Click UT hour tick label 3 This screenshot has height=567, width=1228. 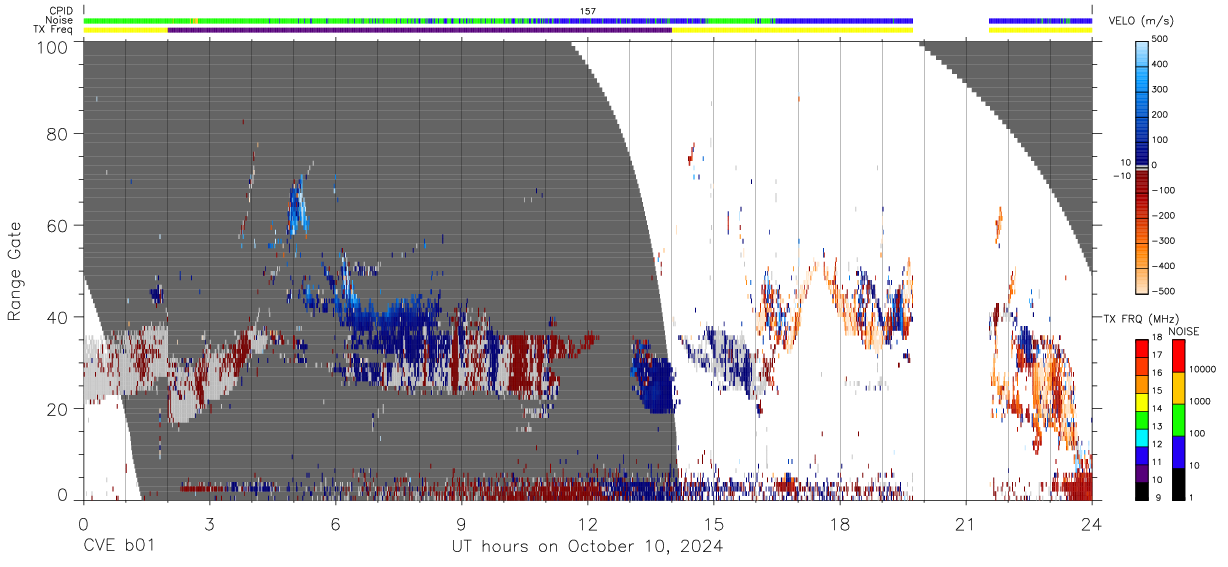tap(209, 525)
